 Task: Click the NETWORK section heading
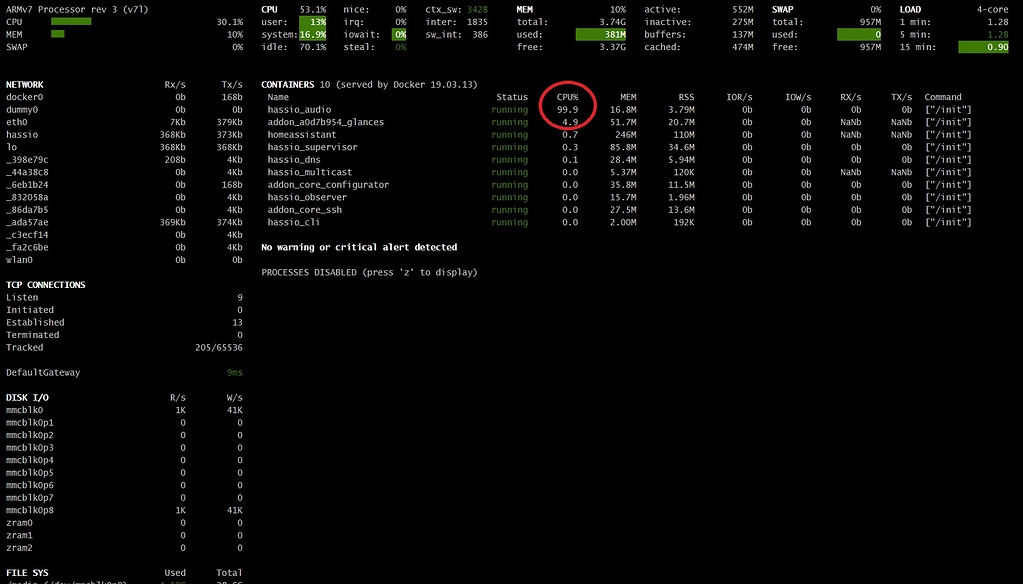pos(25,85)
